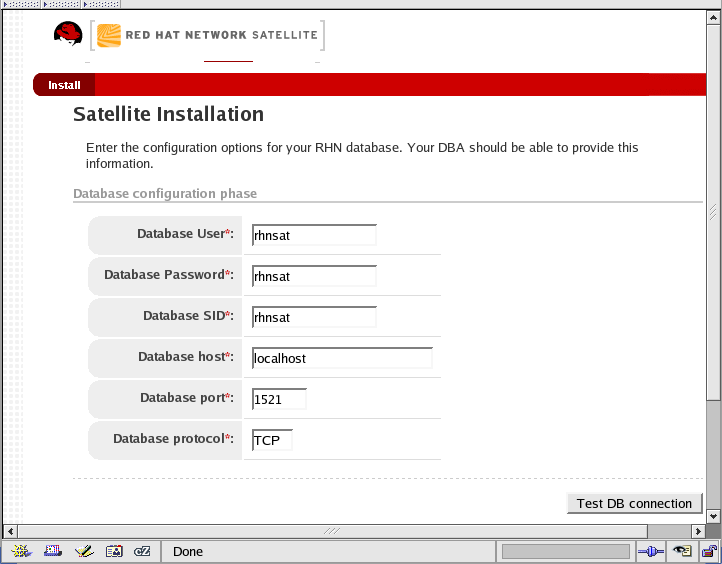This screenshot has width=722, height=564.
Task: Click the Red Hat shadowman logo
Action: [68, 35]
